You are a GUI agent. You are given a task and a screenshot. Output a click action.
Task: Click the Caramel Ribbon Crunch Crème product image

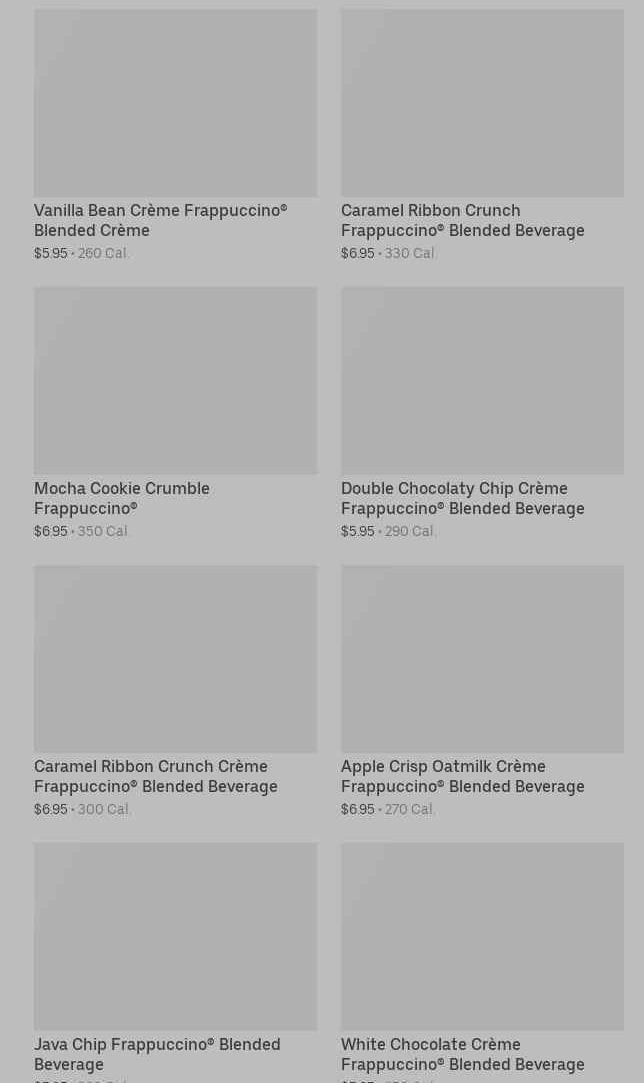175,658
